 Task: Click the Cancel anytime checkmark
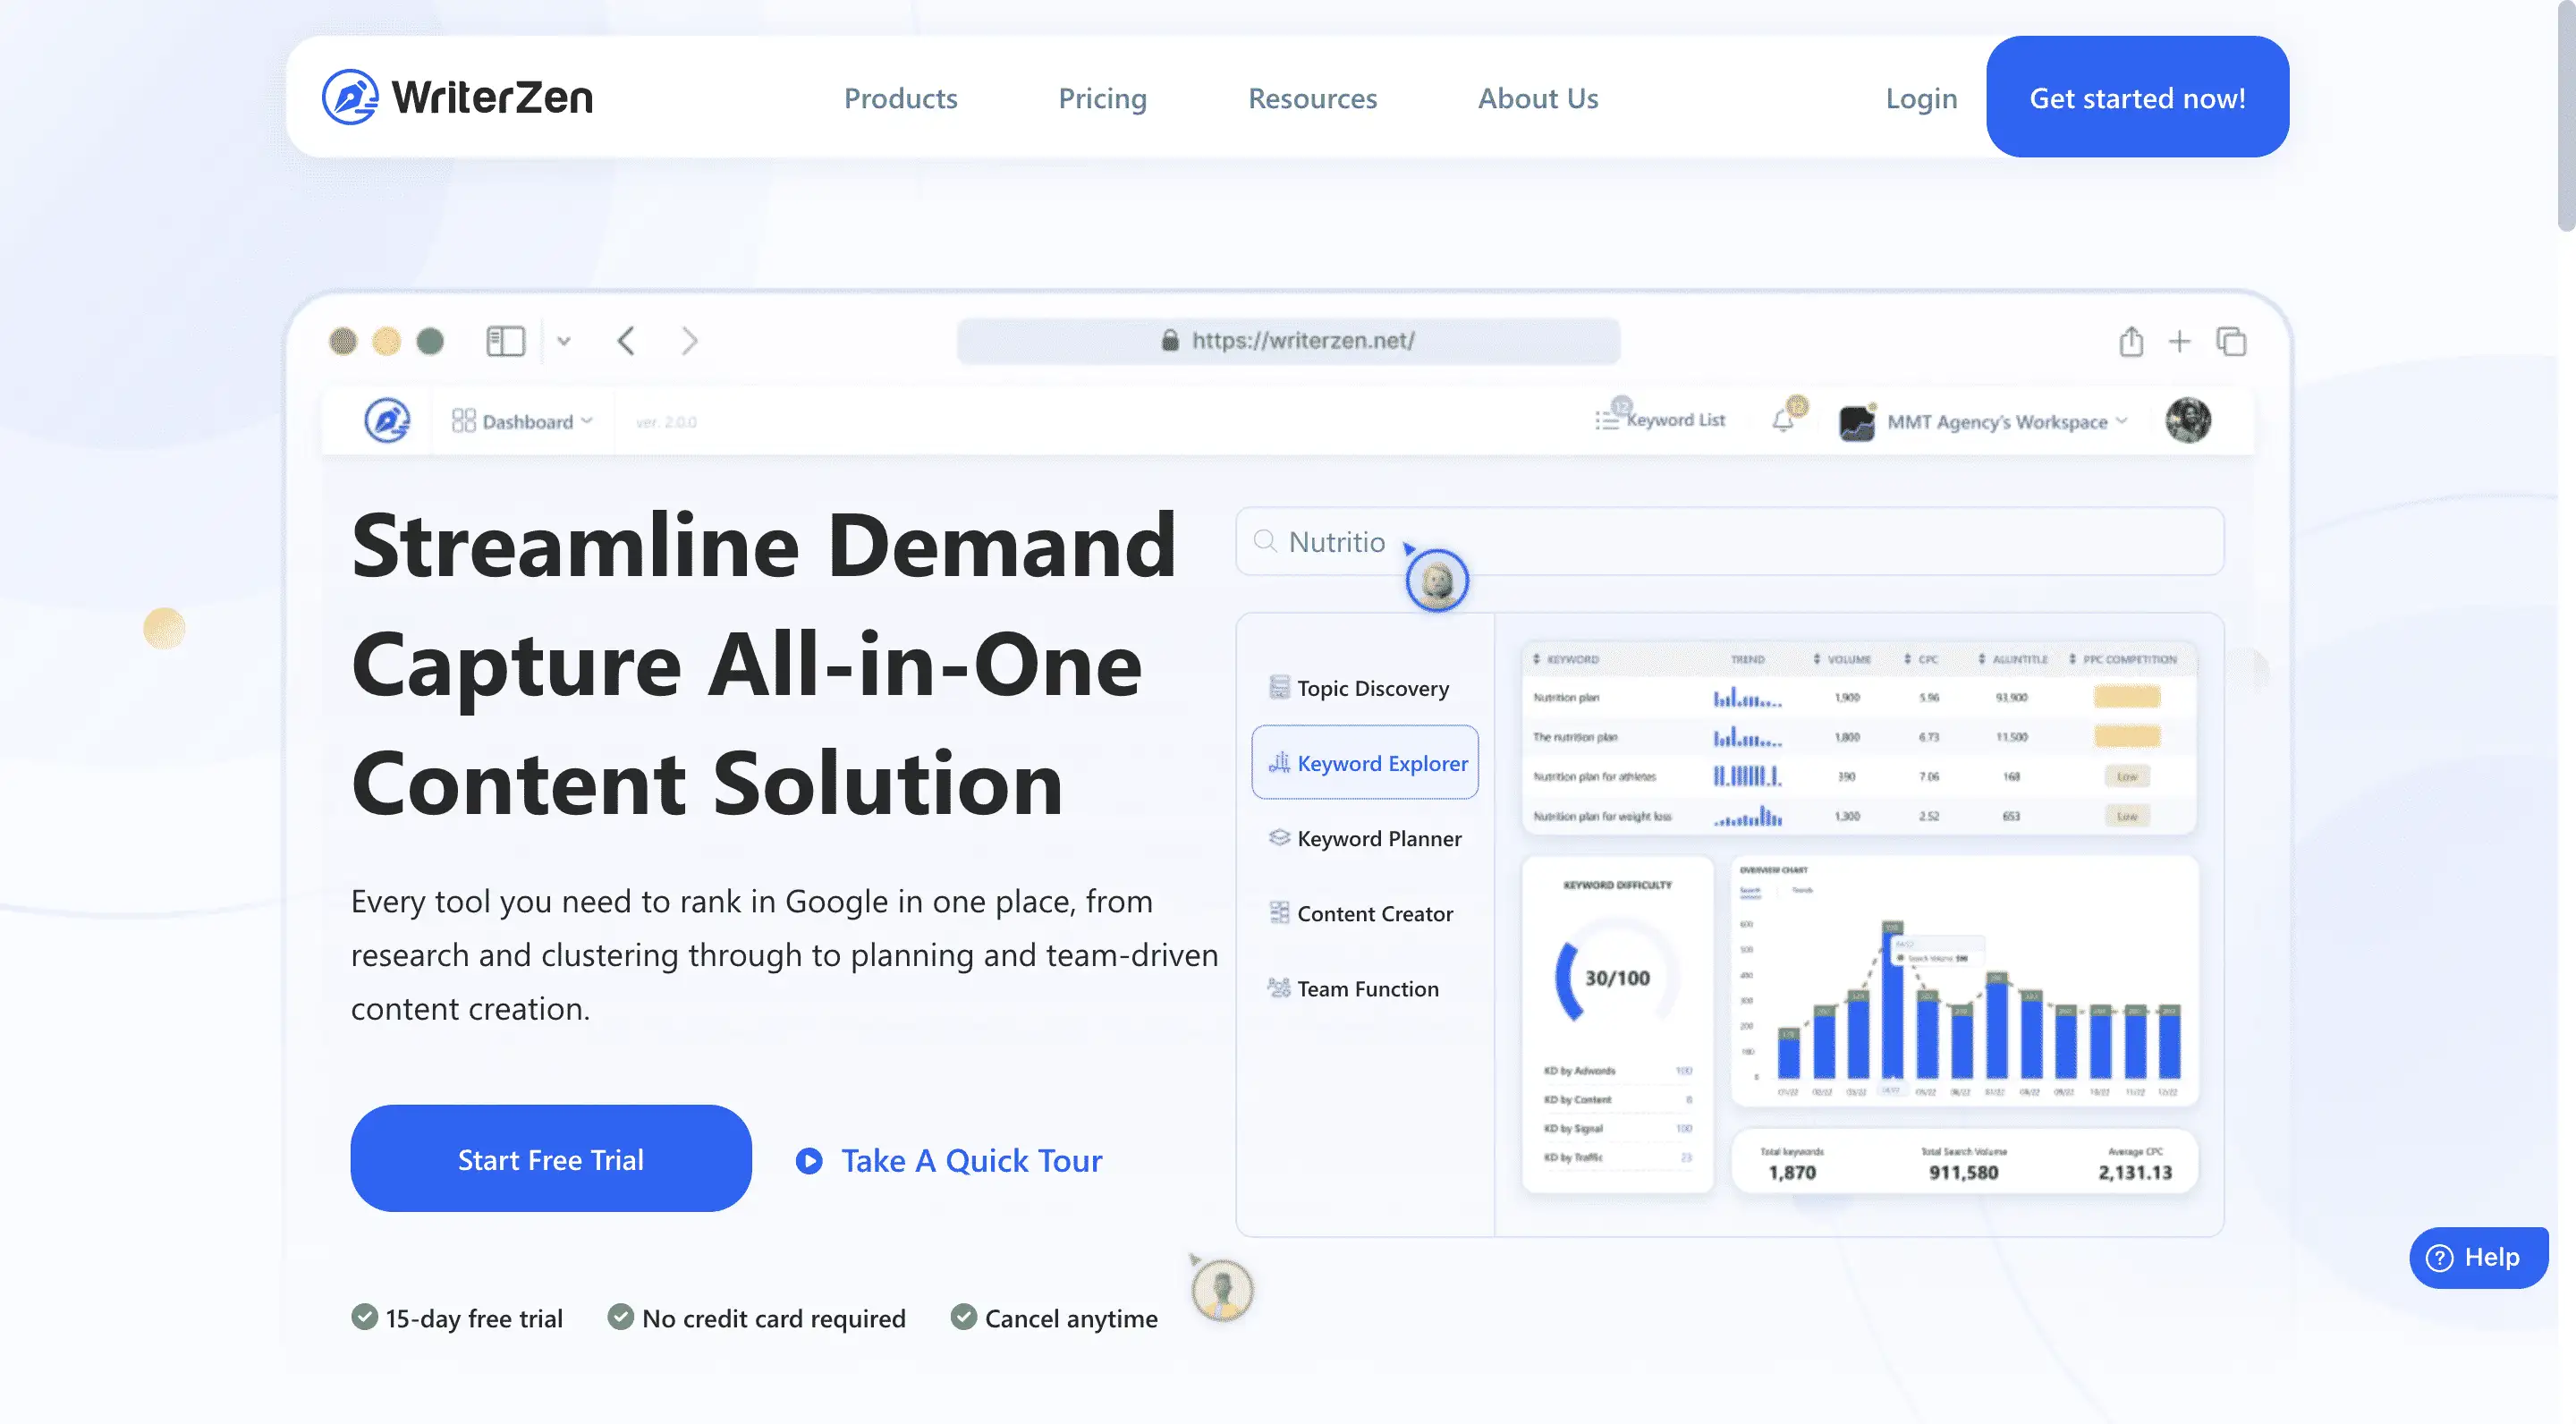963,1317
